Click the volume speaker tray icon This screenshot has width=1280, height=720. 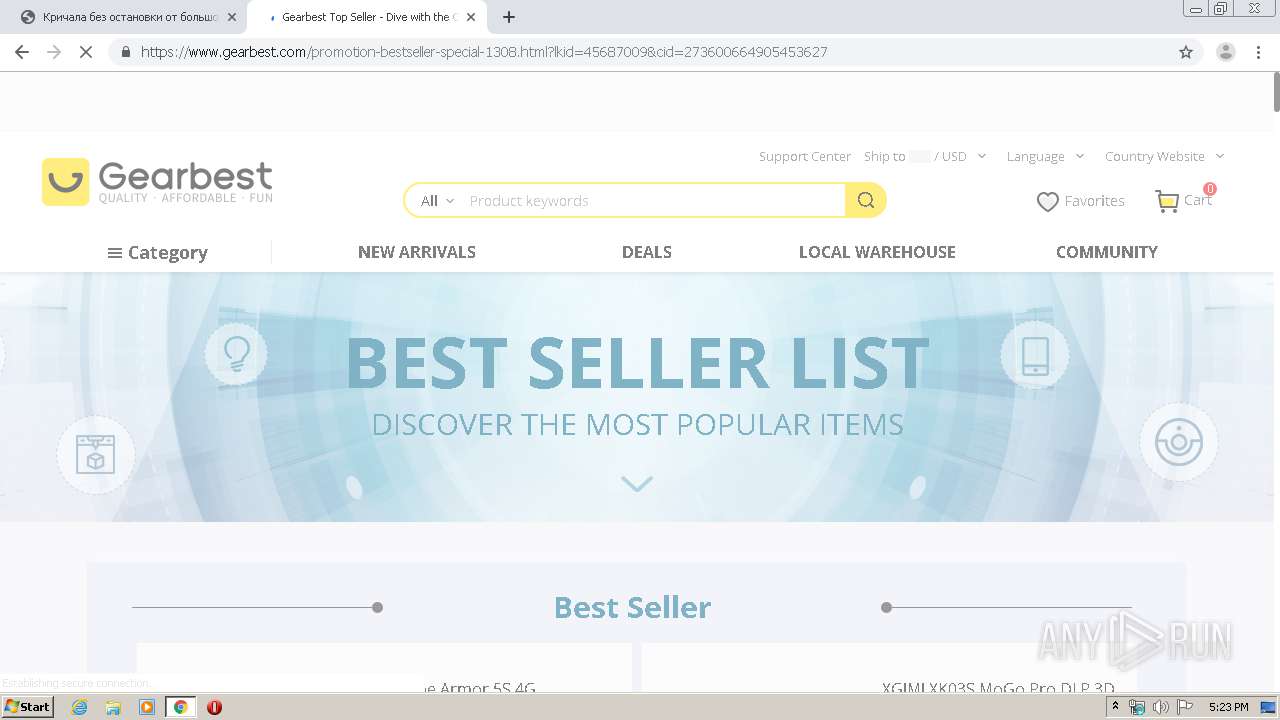[x=1160, y=707]
